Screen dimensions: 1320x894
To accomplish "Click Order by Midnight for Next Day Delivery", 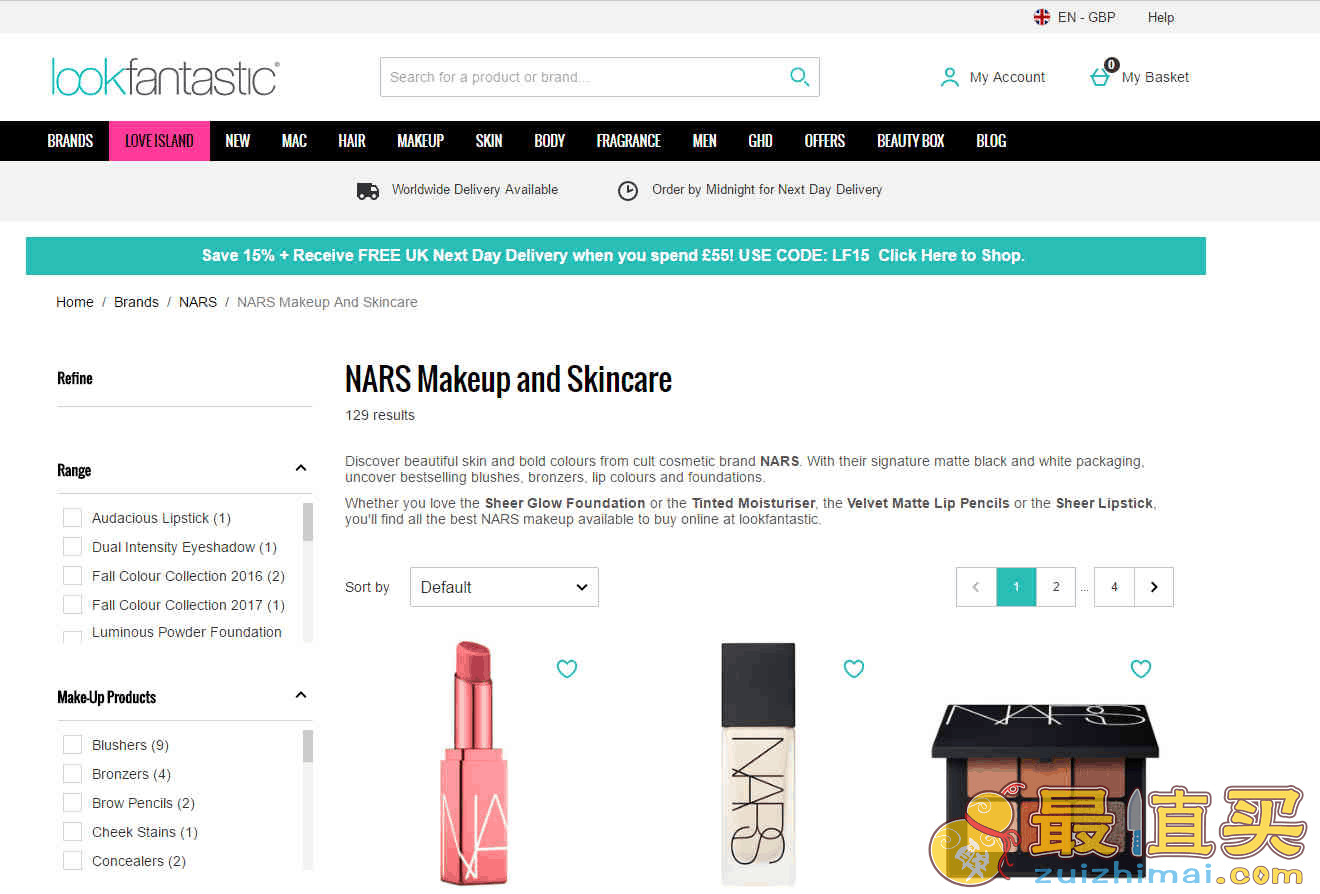I will [x=767, y=190].
